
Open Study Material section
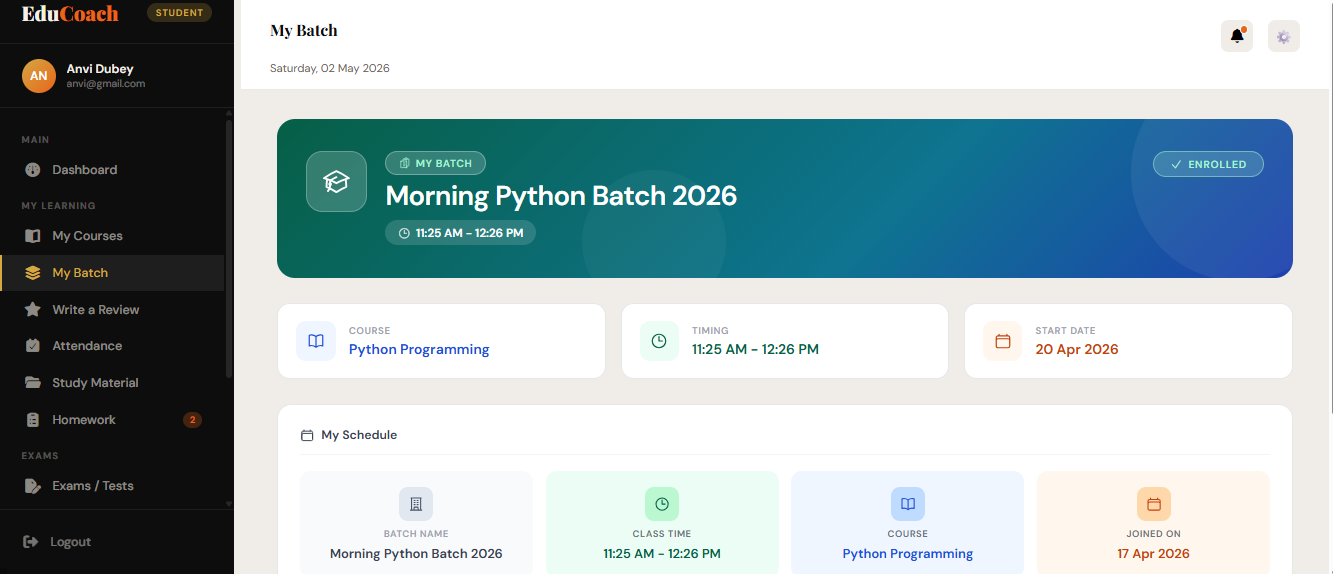(x=112, y=383)
